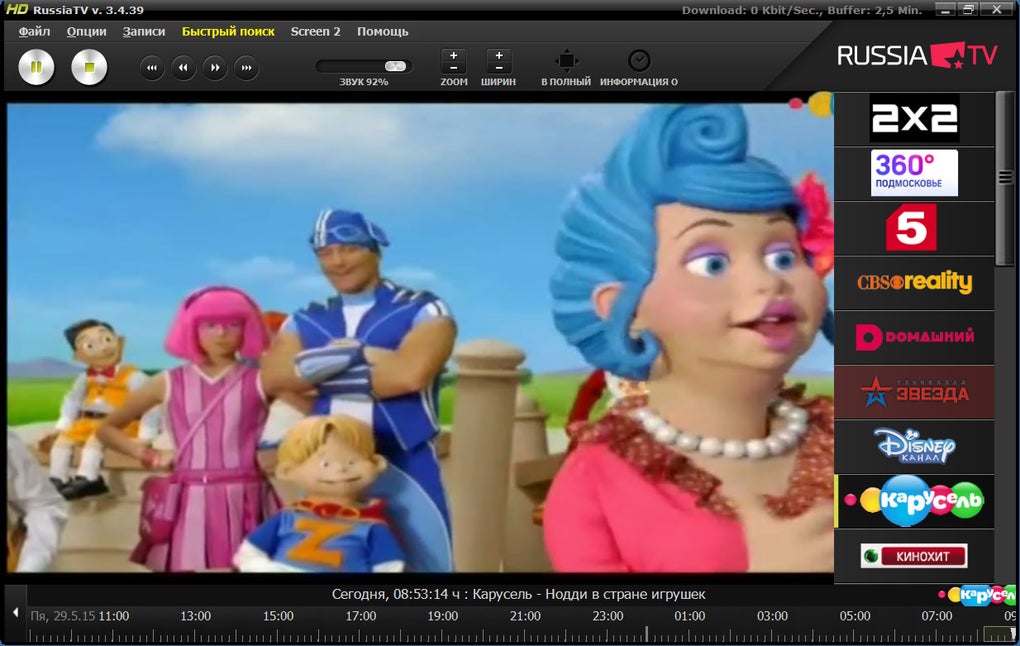This screenshot has width=1020, height=646.
Task: Switch to full screen via В ПОЛНЫЙ icon
Action: coord(566,61)
